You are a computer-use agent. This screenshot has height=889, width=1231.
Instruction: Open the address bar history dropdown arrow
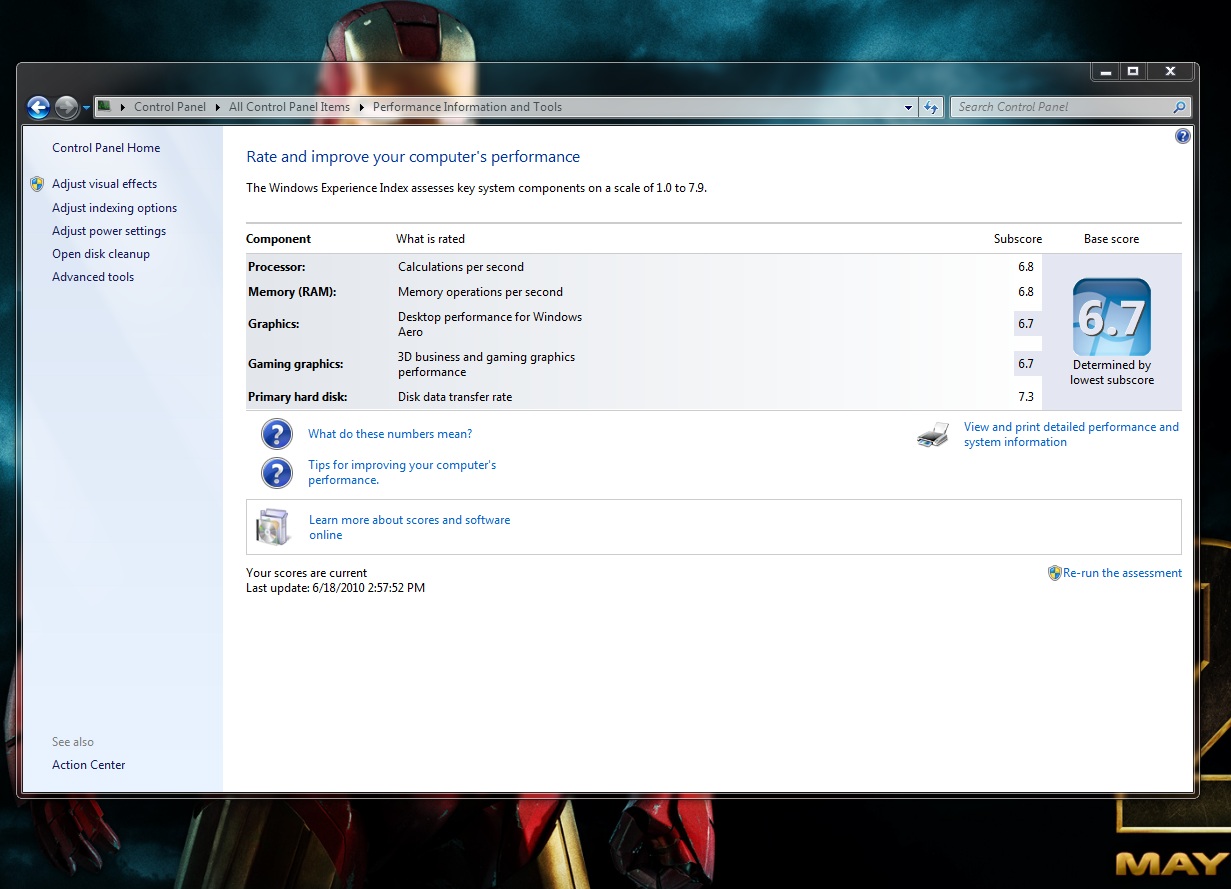[x=908, y=107]
